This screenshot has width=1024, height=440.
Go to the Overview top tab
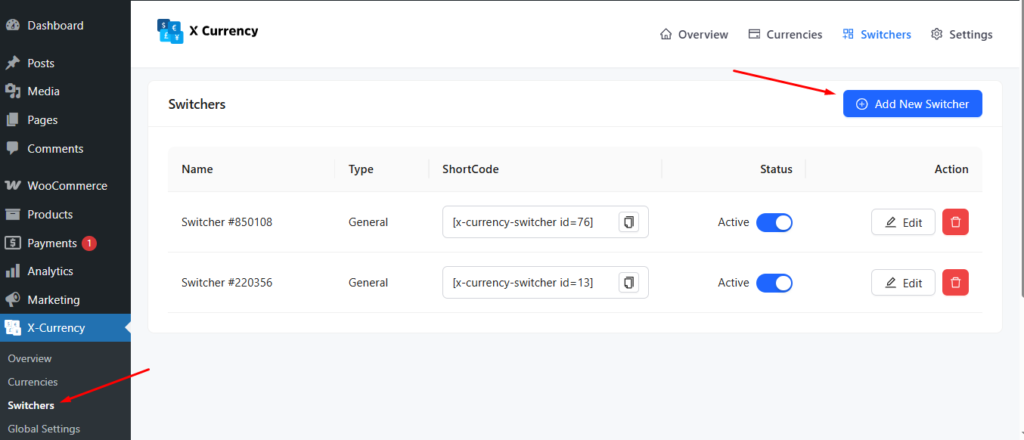tap(693, 34)
